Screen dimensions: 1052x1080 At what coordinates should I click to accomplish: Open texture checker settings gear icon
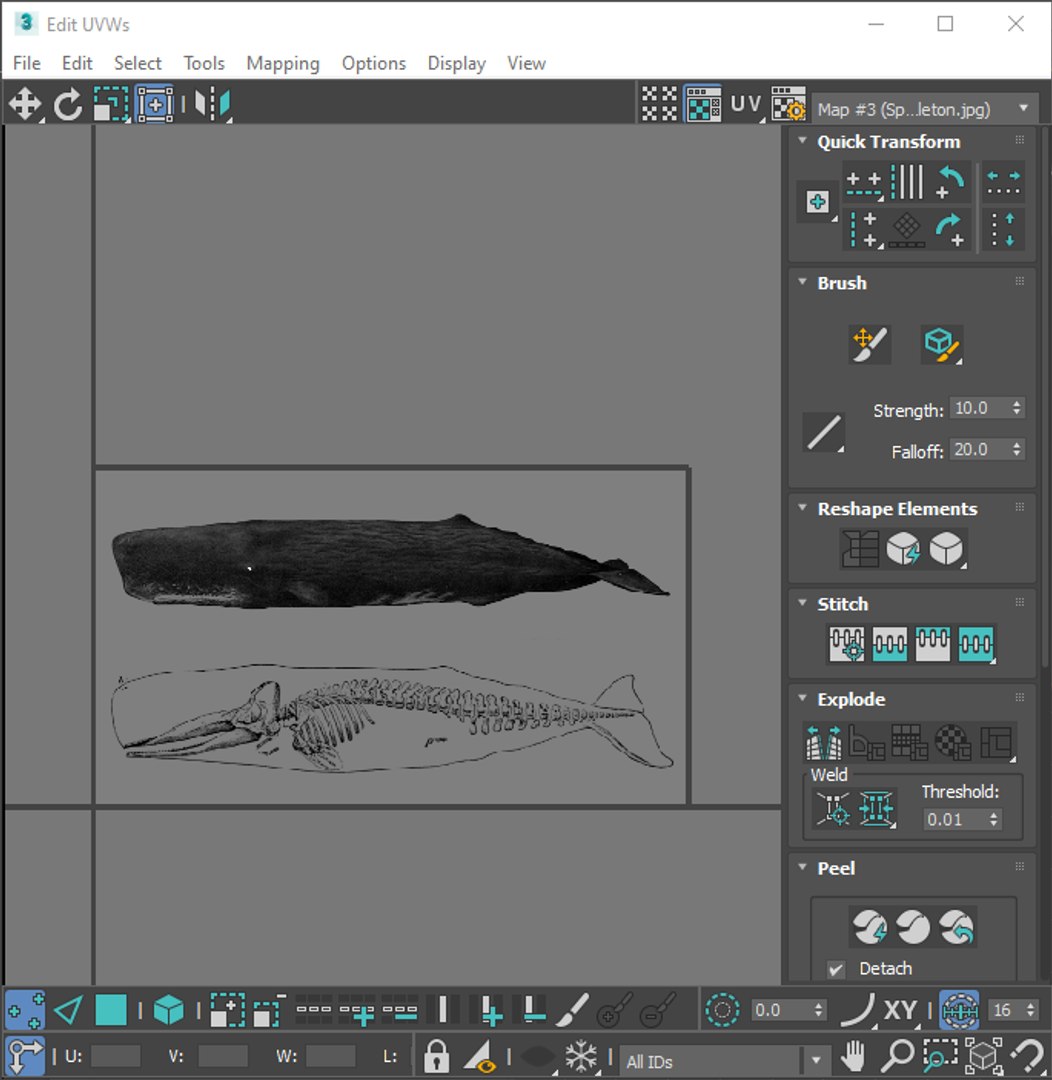pyautogui.click(x=788, y=105)
